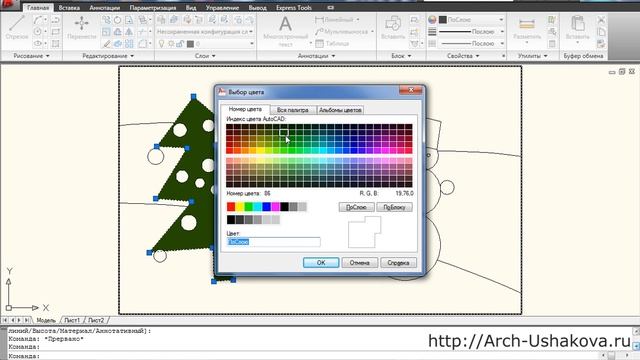The image size is (640, 360).
Task: Activate the Rotate tool in Редактирование panel
Action: 118,20
